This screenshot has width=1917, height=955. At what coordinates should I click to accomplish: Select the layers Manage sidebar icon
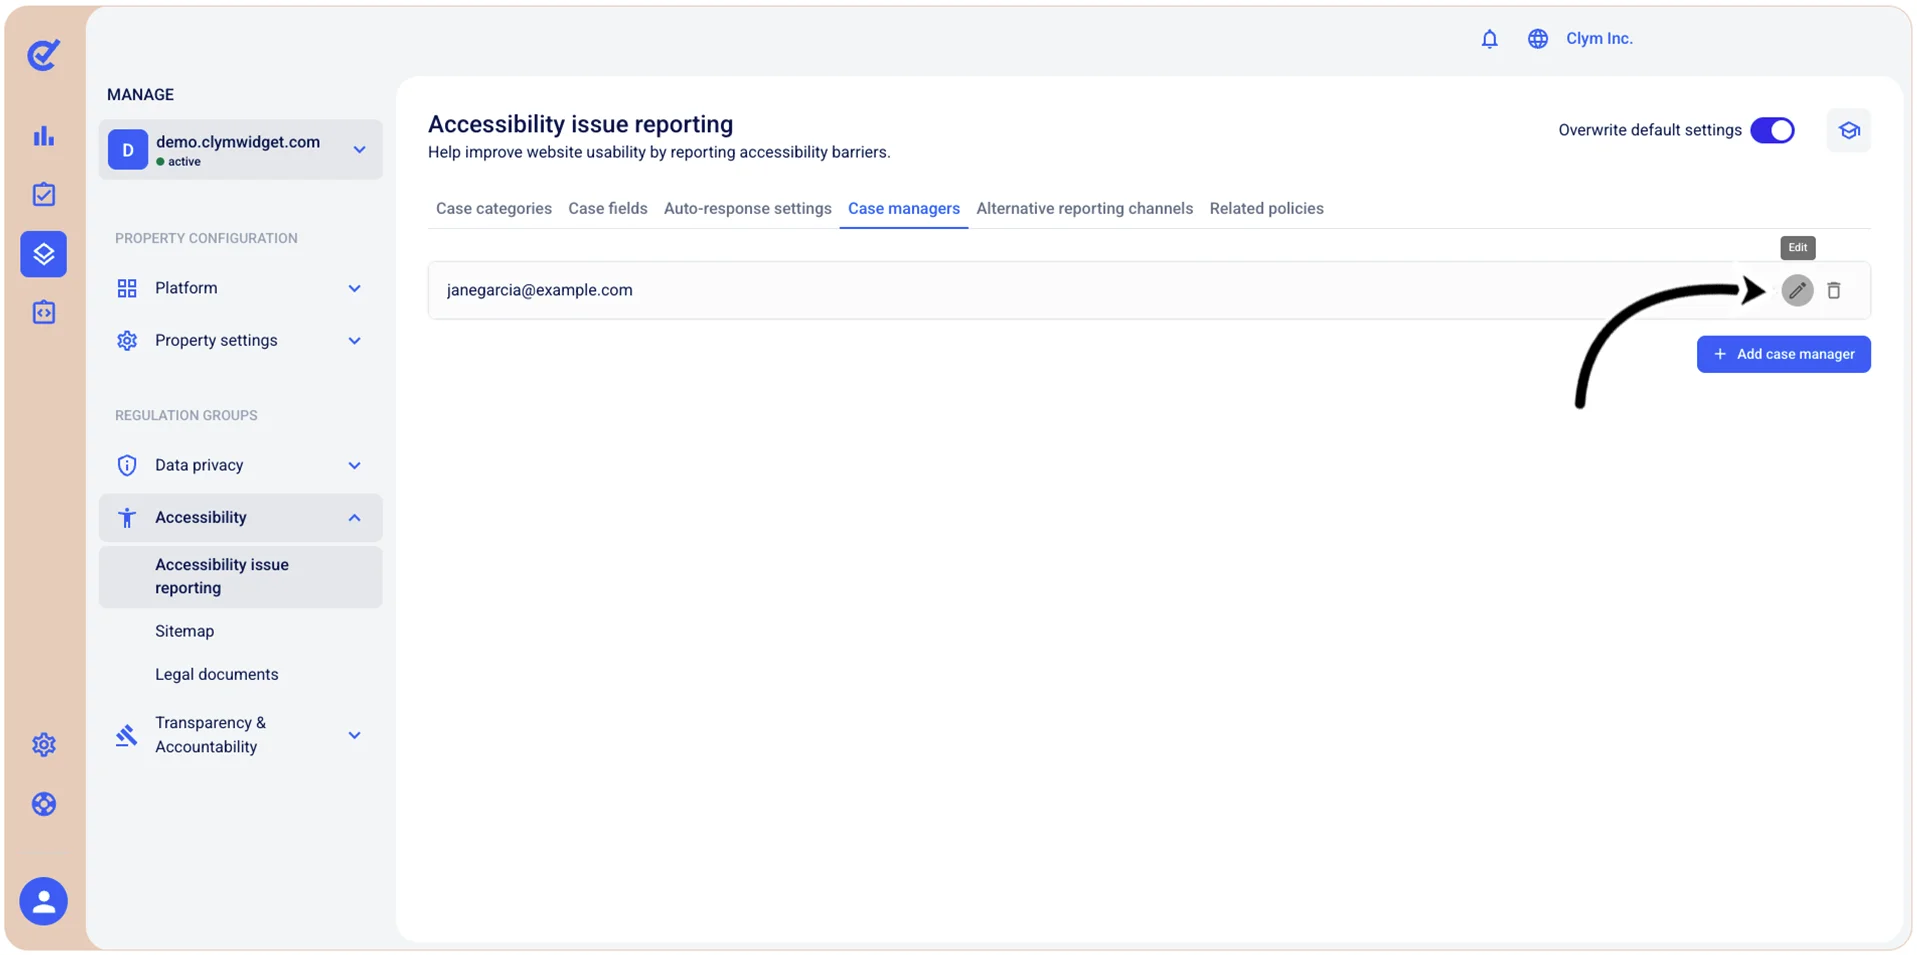pyautogui.click(x=43, y=254)
